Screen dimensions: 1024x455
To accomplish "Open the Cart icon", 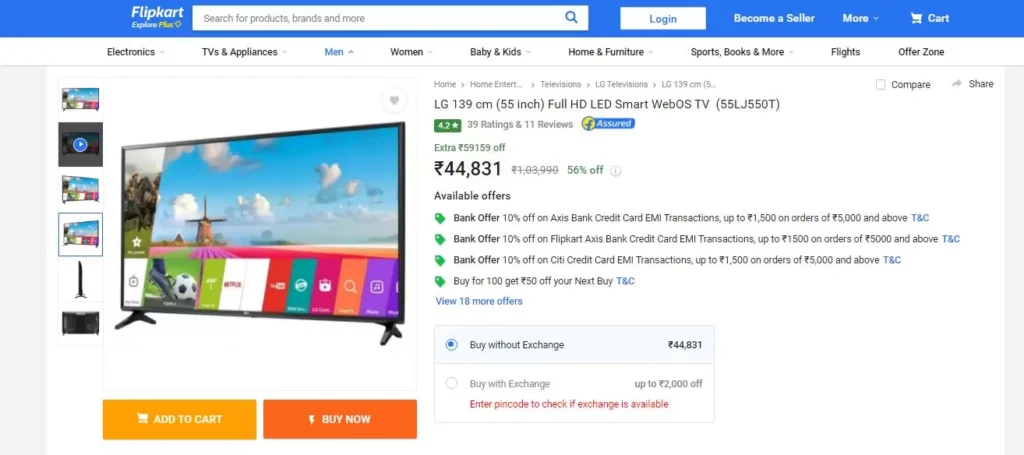I will click(916, 18).
